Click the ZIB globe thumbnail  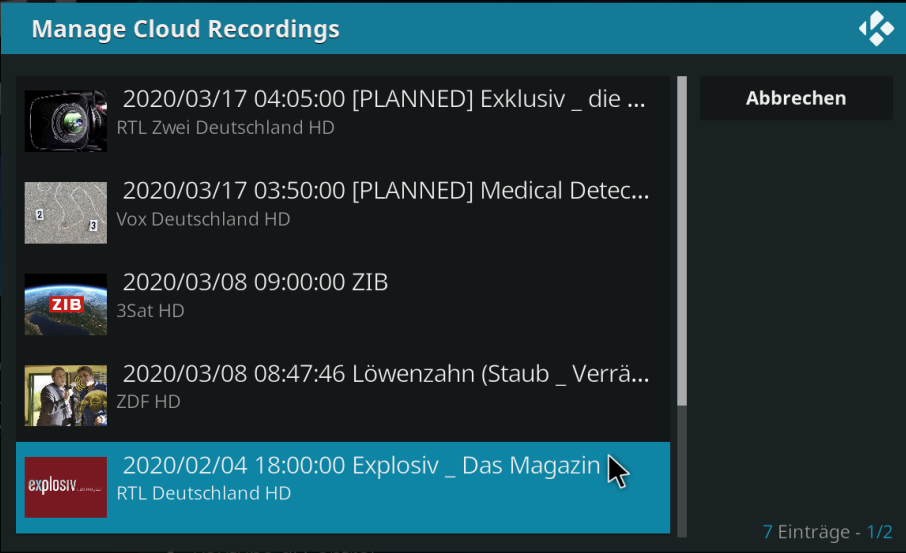point(65,304)
